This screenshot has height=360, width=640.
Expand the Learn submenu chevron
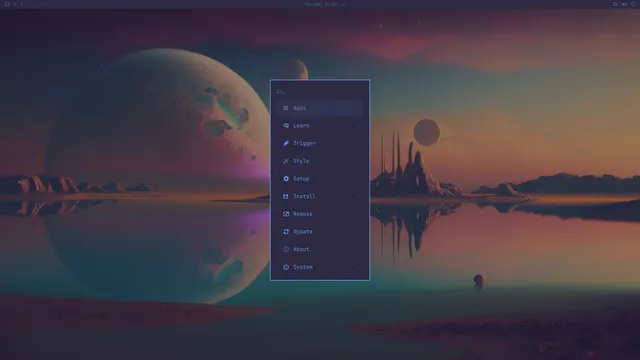click(x=358, y=126)
